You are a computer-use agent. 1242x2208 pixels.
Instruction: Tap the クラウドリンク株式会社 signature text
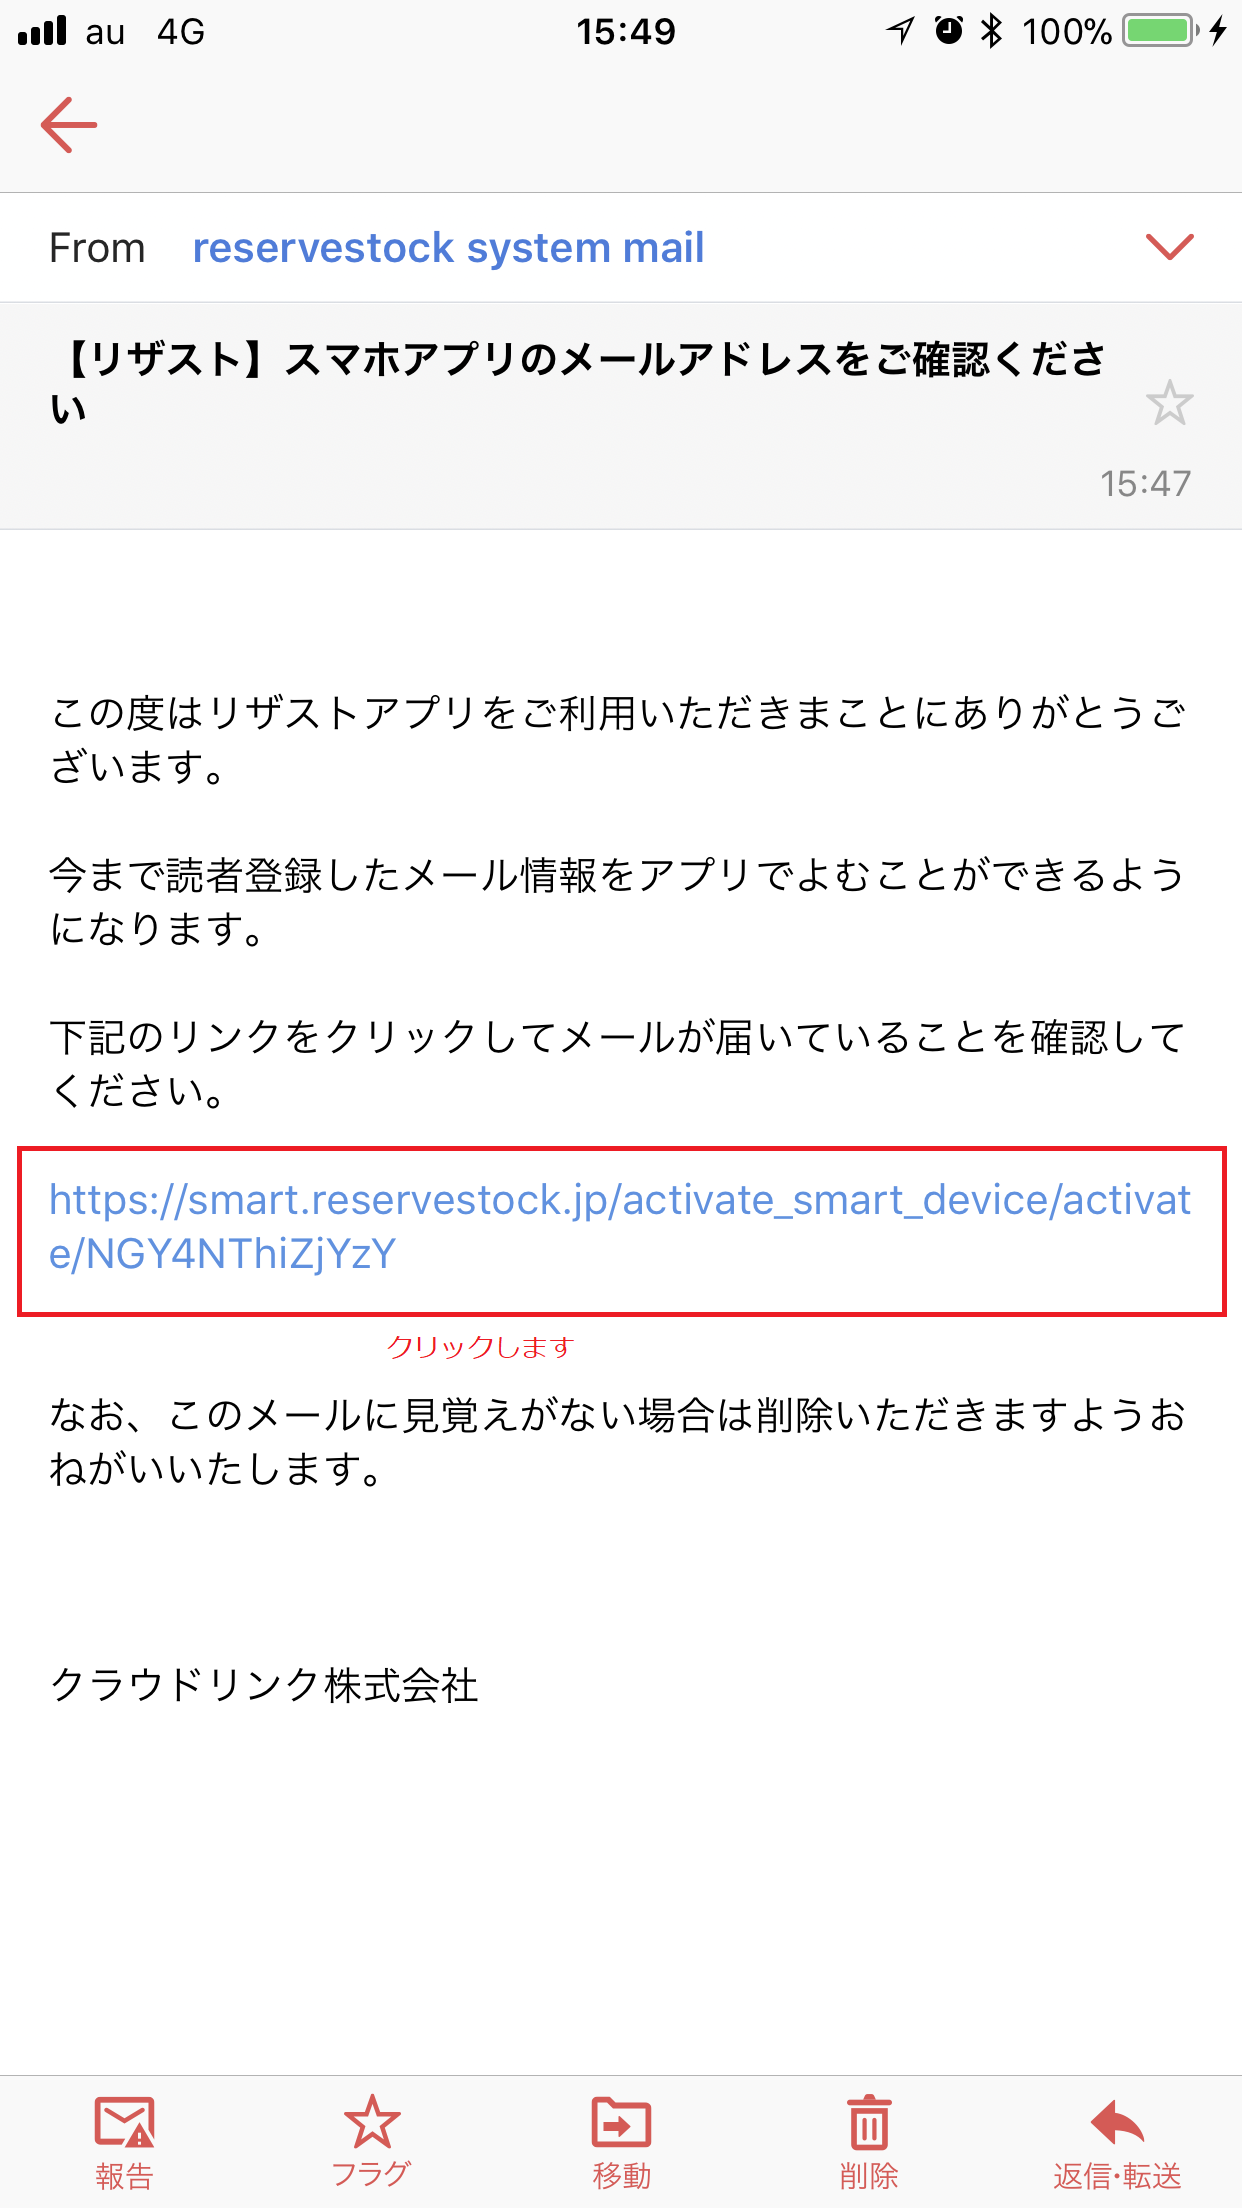(264, 1685)
